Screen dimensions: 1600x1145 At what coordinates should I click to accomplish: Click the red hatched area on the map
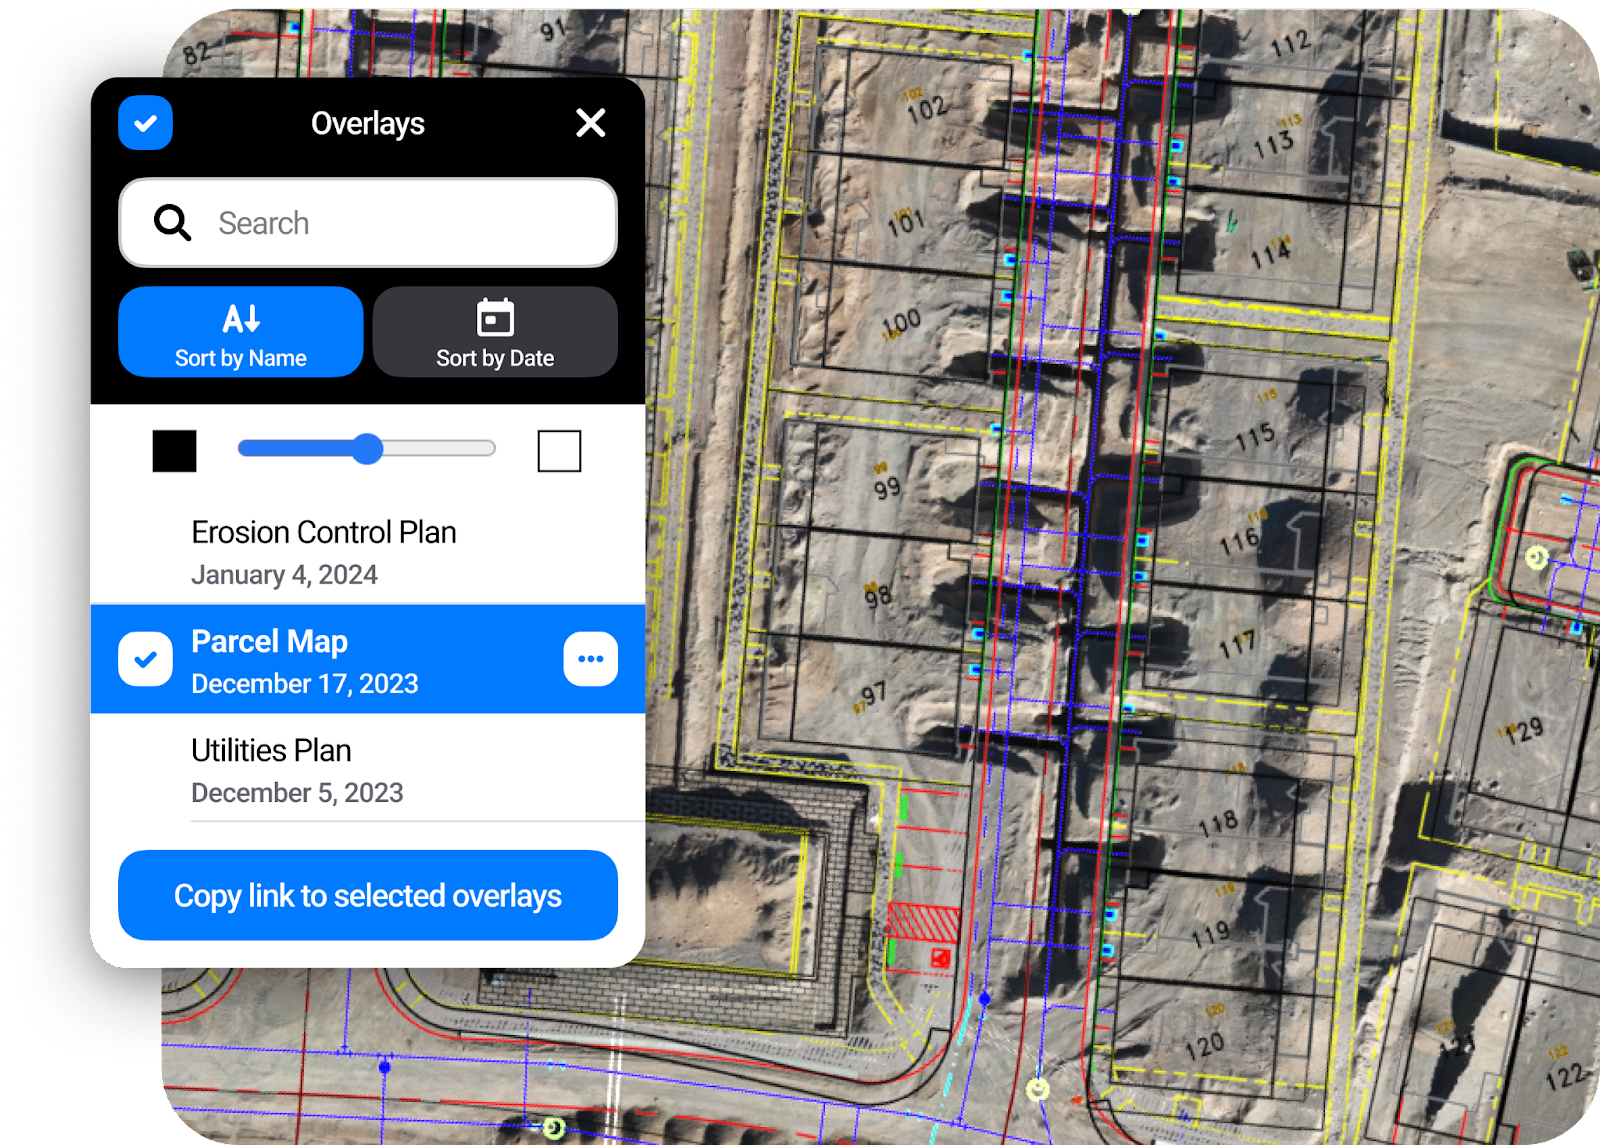923,922
